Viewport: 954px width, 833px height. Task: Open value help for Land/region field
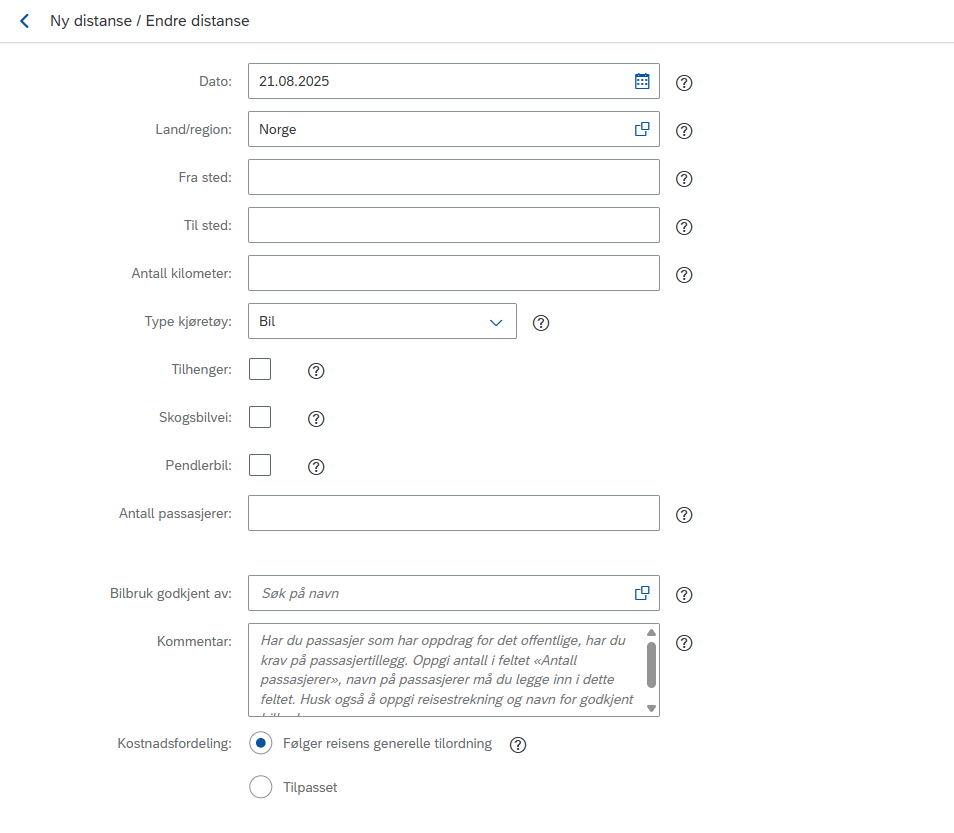coord(642,129)
